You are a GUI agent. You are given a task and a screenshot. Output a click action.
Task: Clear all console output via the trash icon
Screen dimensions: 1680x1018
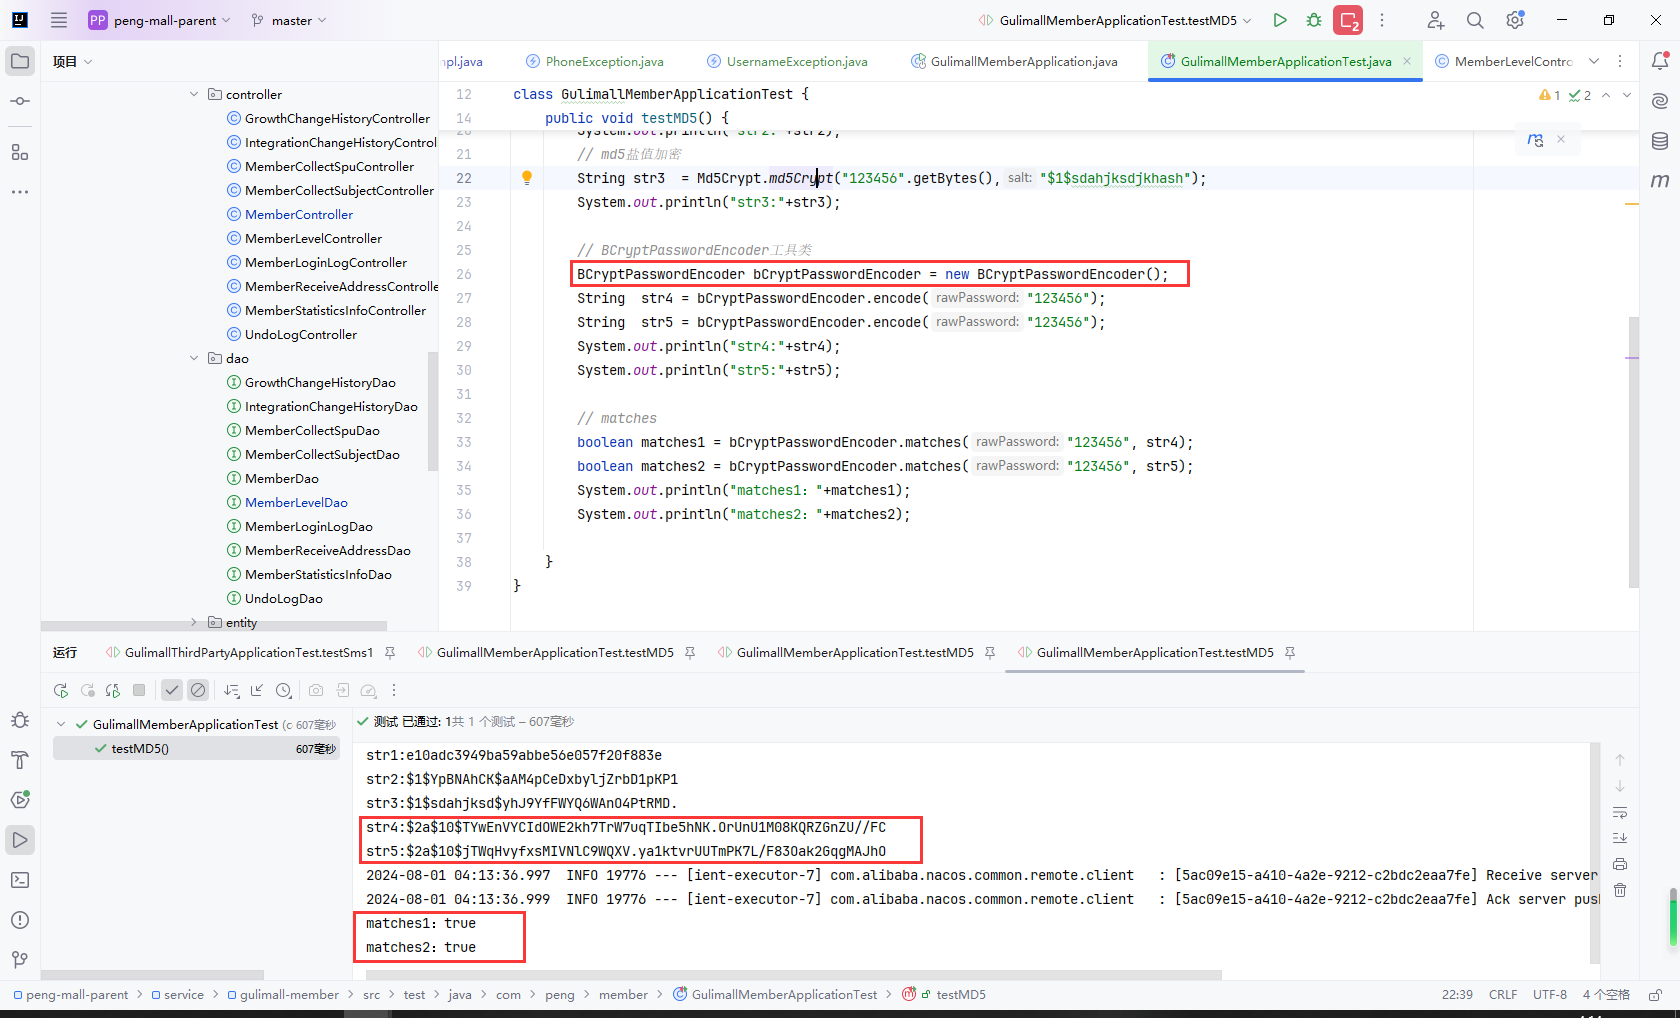(x=1620, y=890)
